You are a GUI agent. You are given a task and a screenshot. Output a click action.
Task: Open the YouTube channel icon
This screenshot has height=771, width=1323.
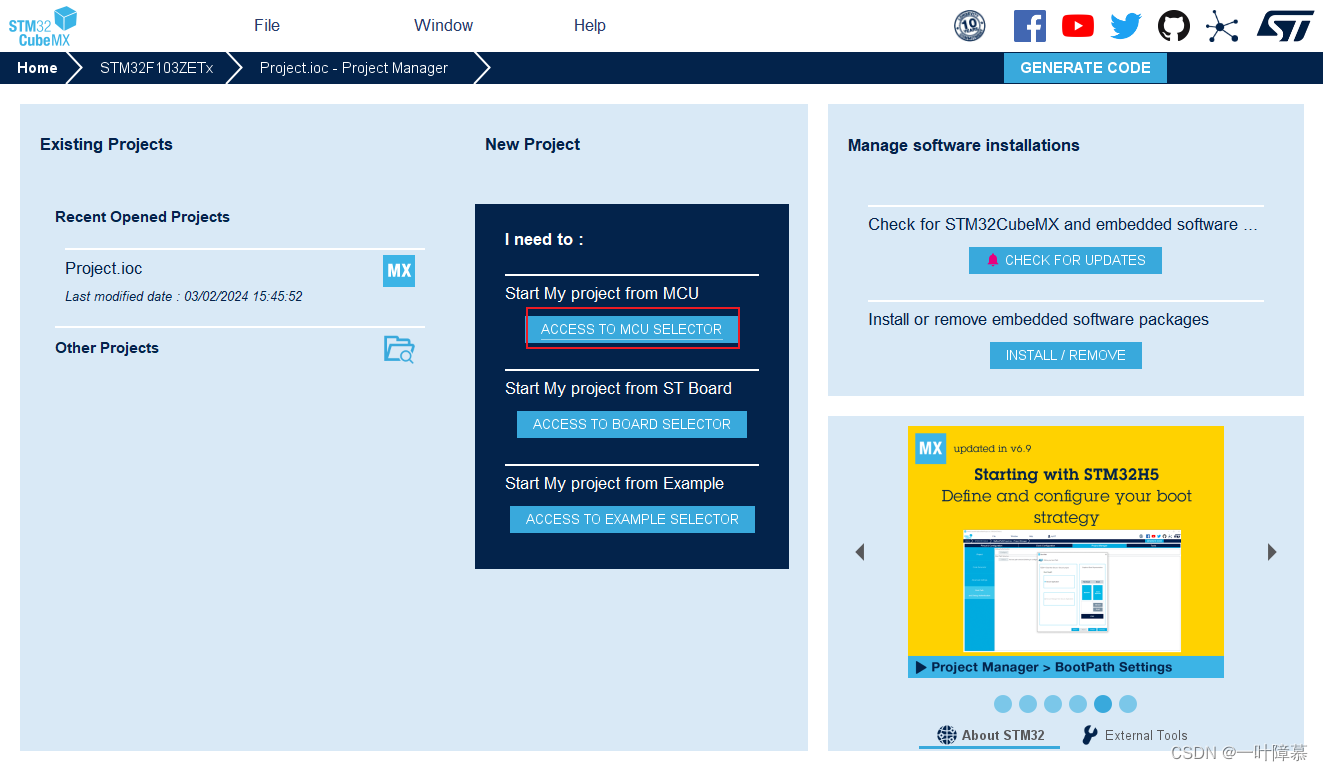click(x=1078, y=26)
